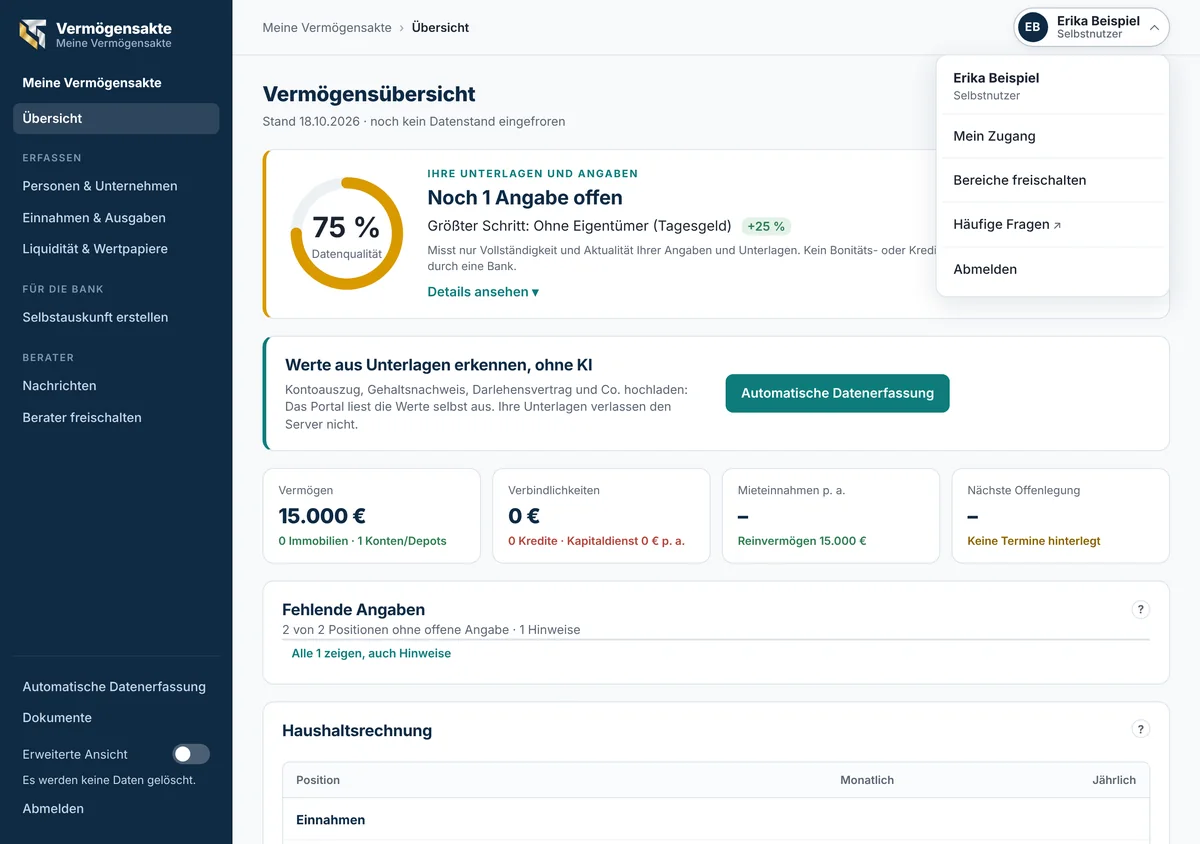Collapse the Erika Beispiel user menu

[1091, 27]
